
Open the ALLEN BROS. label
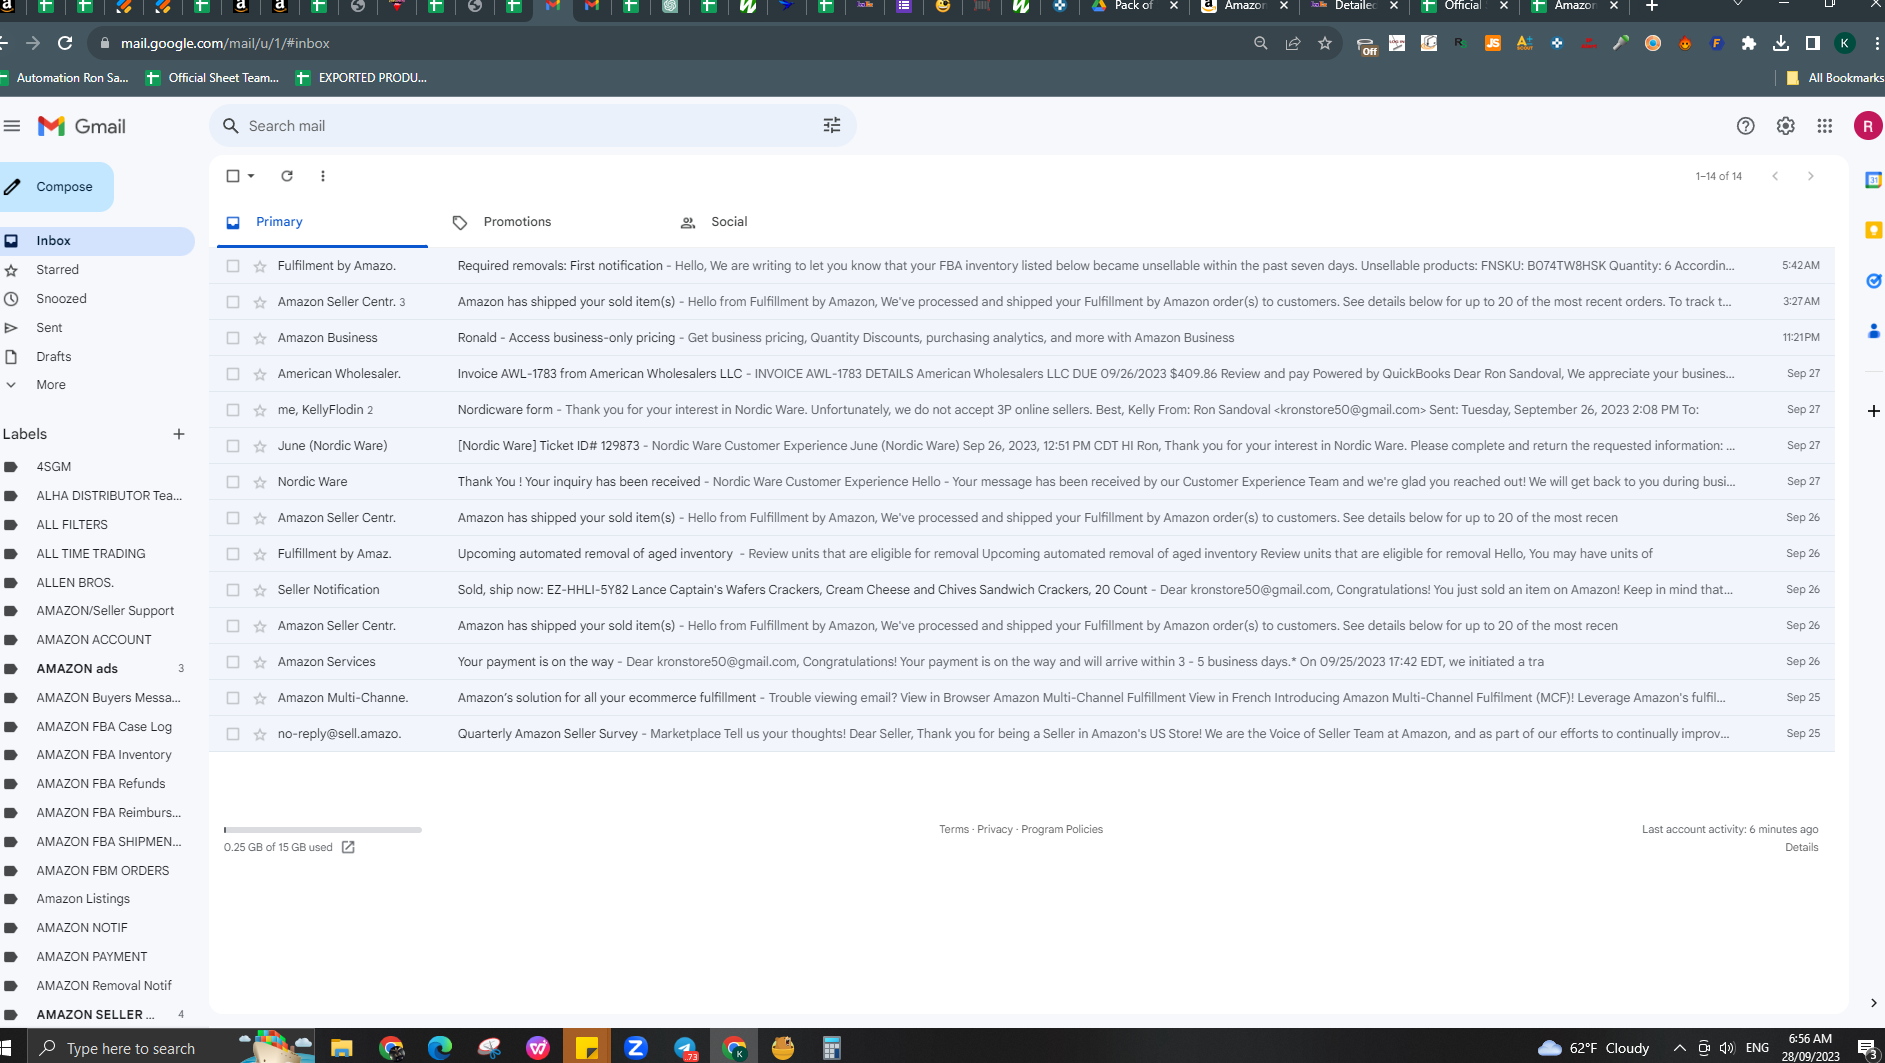[75, 583]
